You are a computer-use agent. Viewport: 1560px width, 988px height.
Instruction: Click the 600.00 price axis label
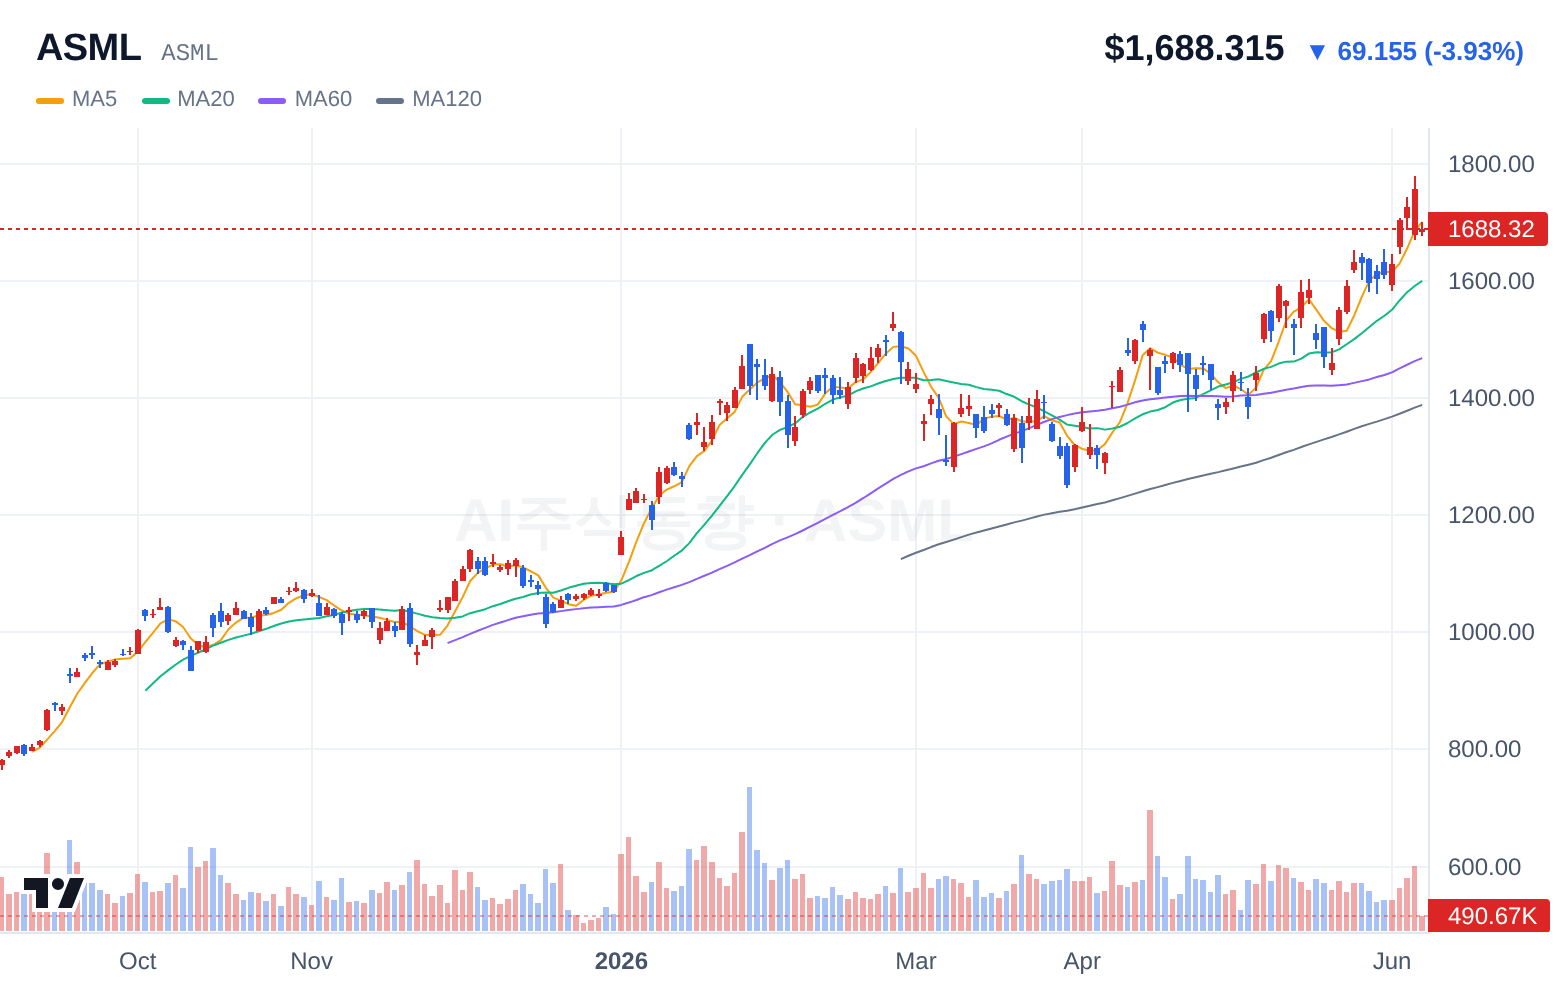(1484, 867)
